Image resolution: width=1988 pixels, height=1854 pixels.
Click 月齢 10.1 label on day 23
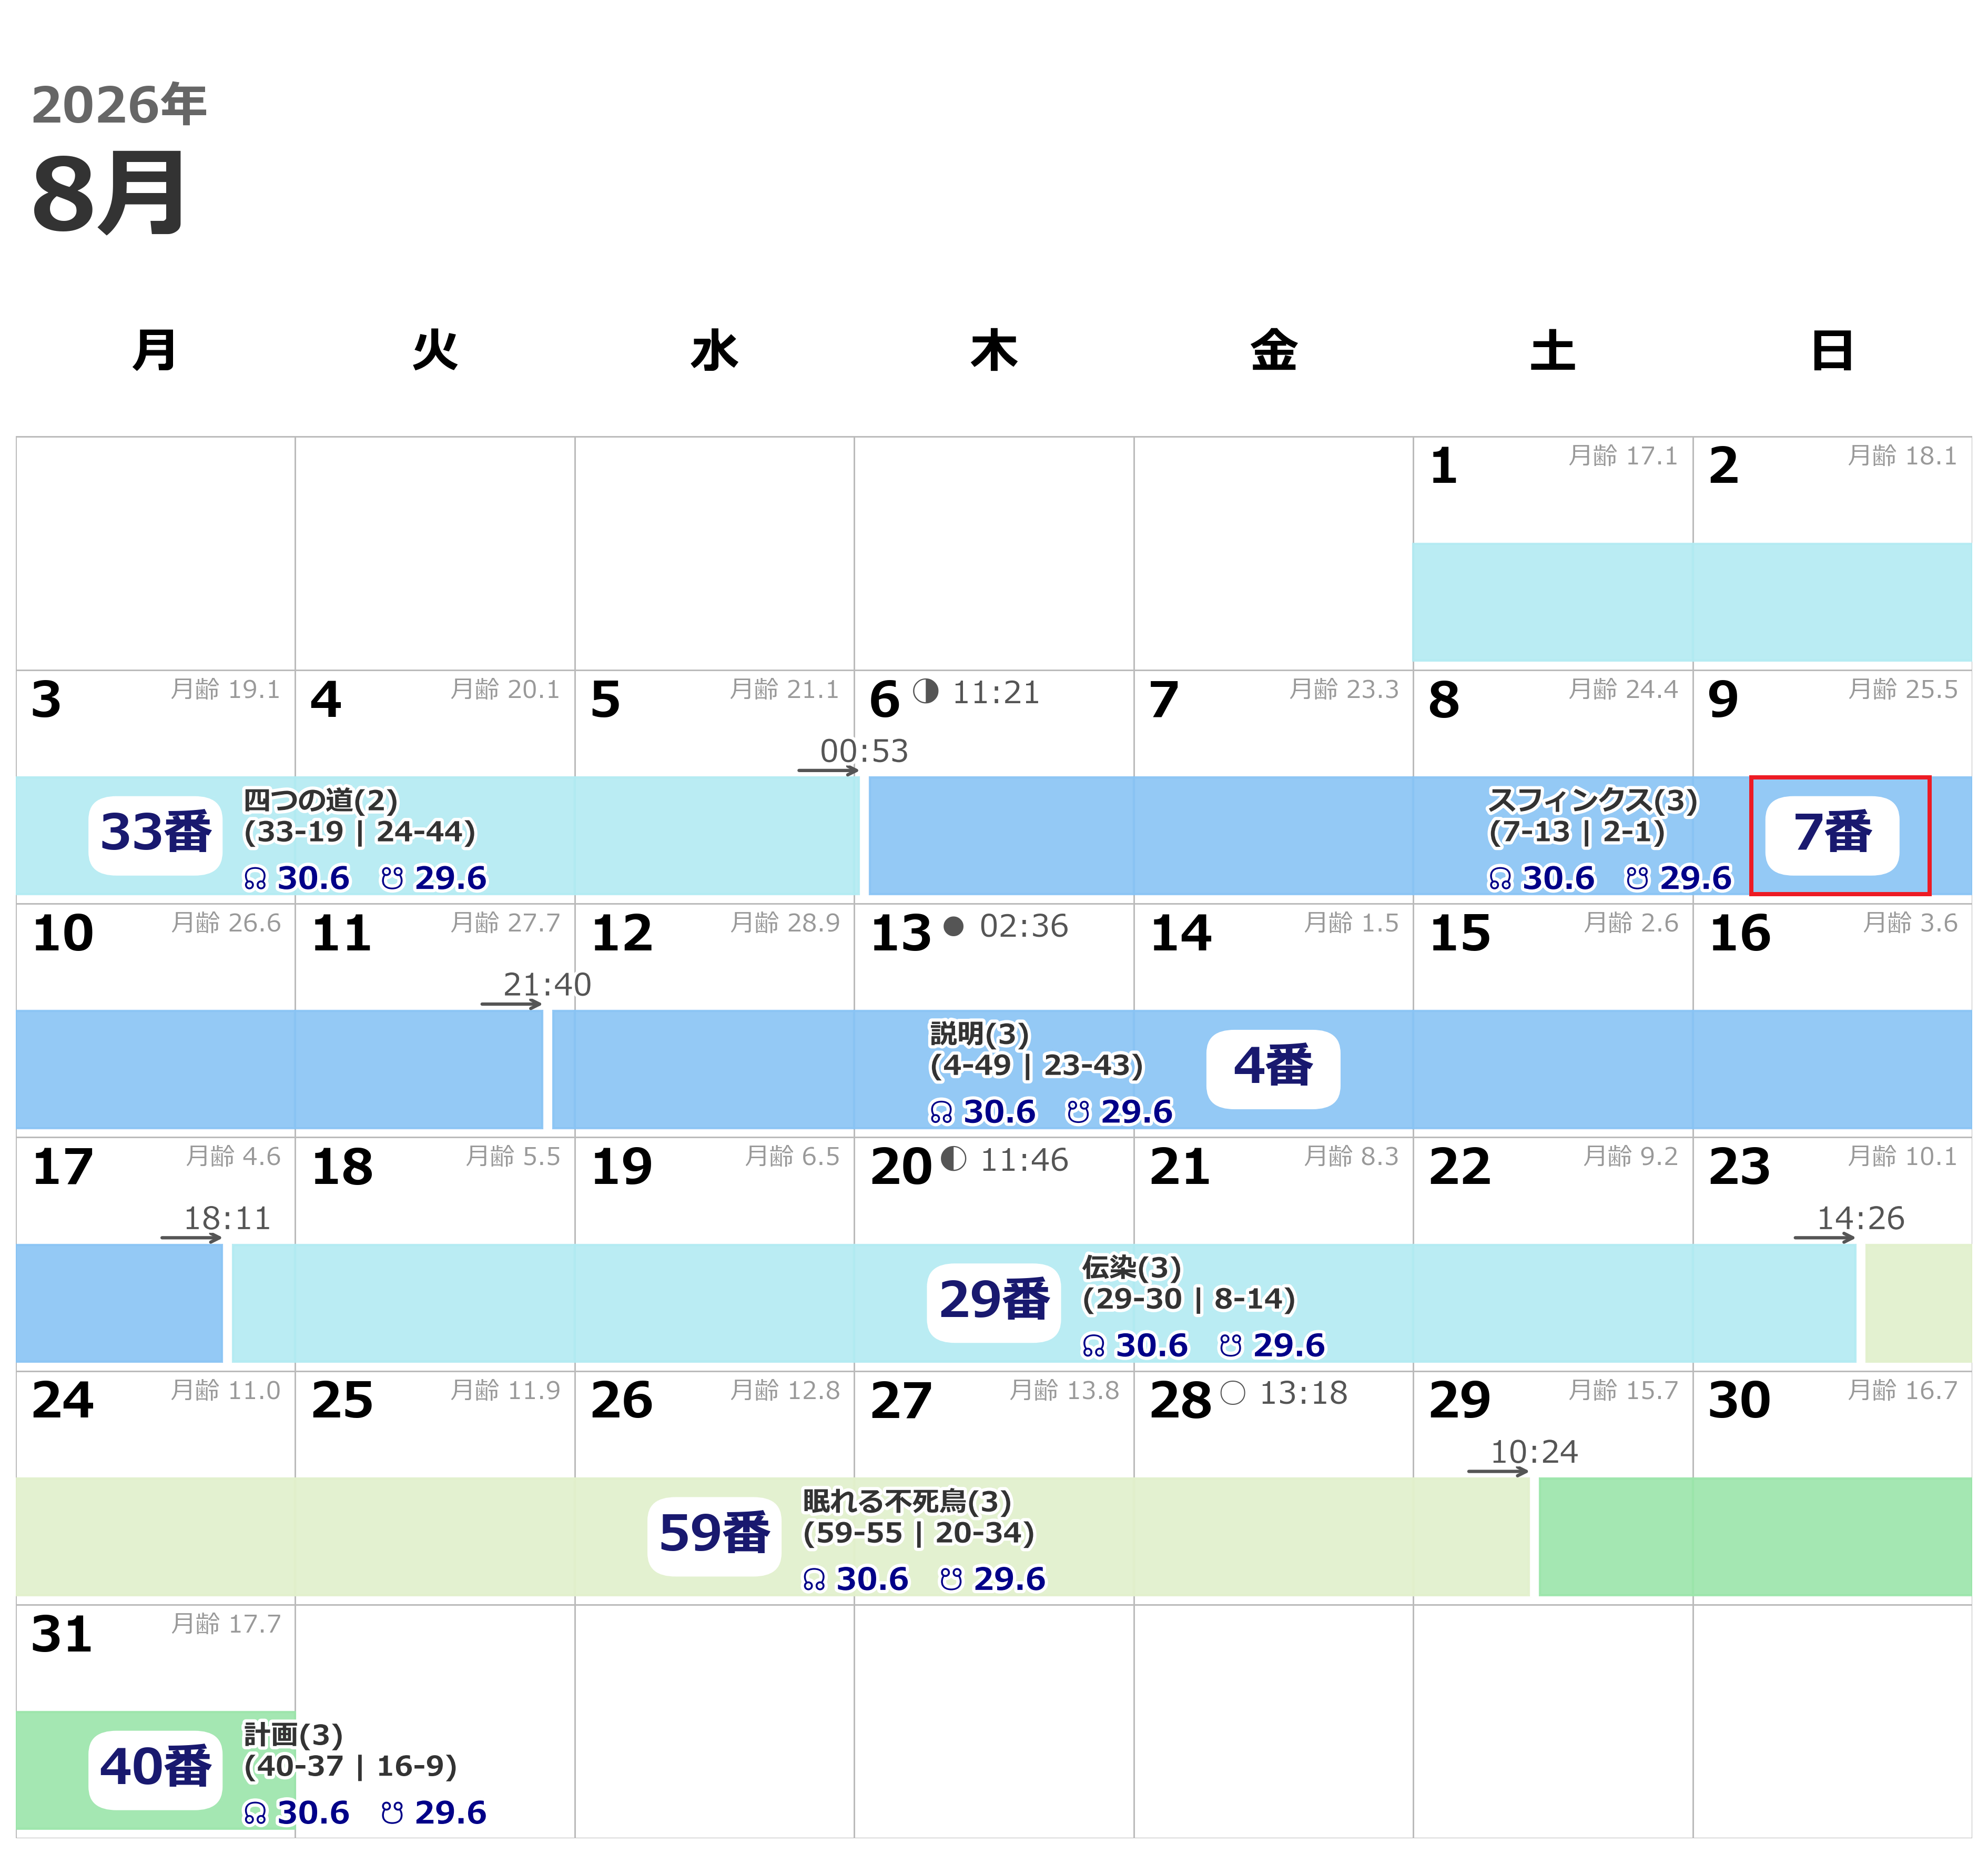tap(1902, 1156)
